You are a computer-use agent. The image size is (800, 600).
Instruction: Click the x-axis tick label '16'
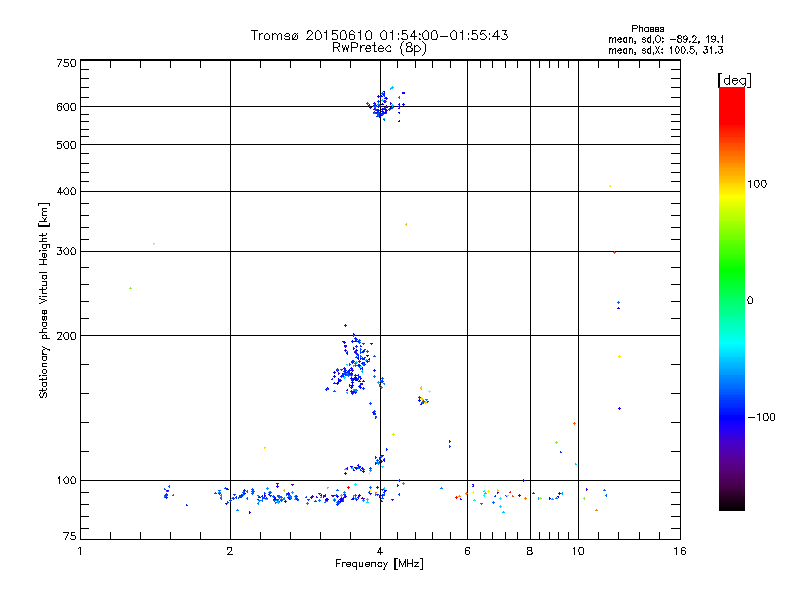click(x=680, y=551)
